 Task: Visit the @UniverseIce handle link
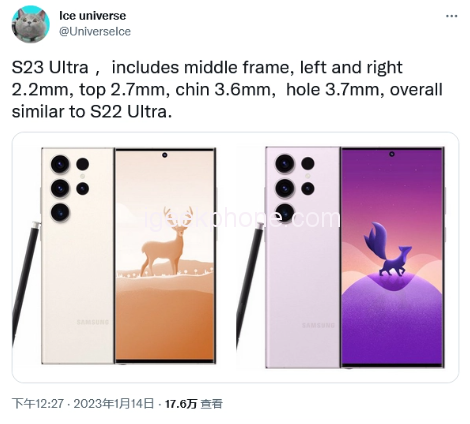95,31
